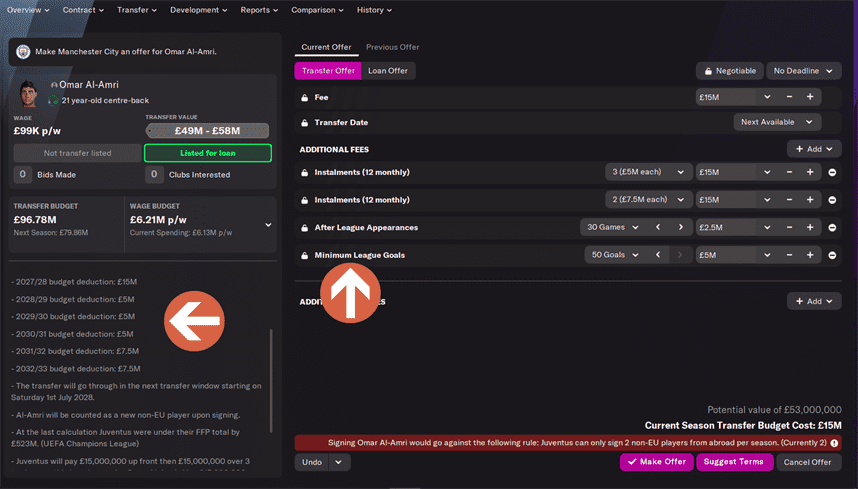Toggle lock on Minimum League Goals row
The image size is (858, 489).
tap(304, 255)
